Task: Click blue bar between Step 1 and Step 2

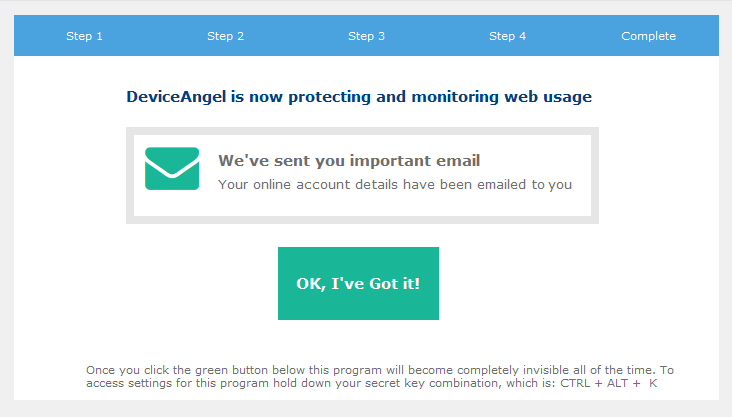Action: coord(155,36)
